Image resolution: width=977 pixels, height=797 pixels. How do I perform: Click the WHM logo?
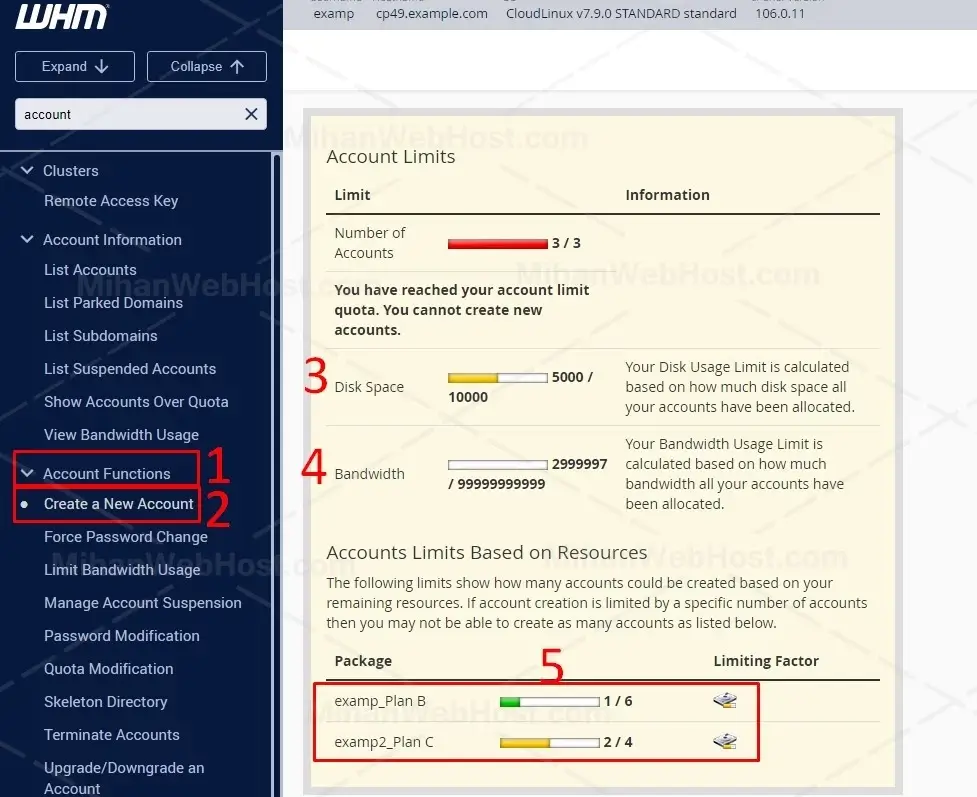point(62,17)
